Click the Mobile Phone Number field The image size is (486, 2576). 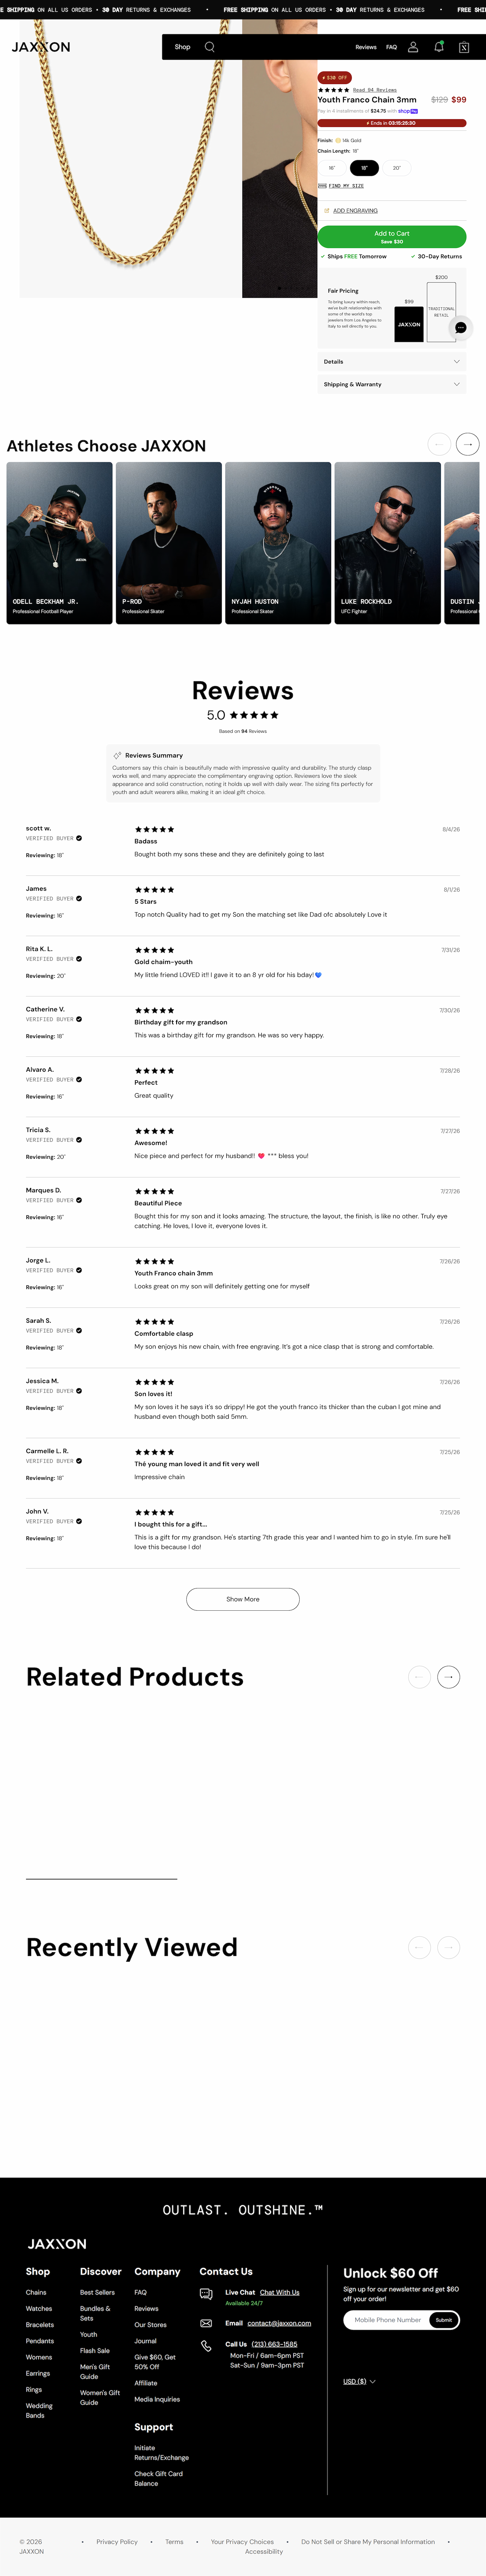click(388, 2320)
